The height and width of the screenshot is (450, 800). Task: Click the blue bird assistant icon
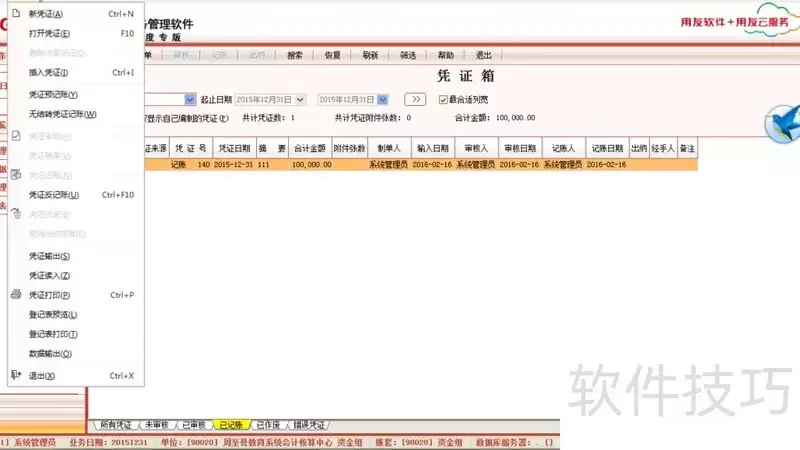[x=783, y=123]
